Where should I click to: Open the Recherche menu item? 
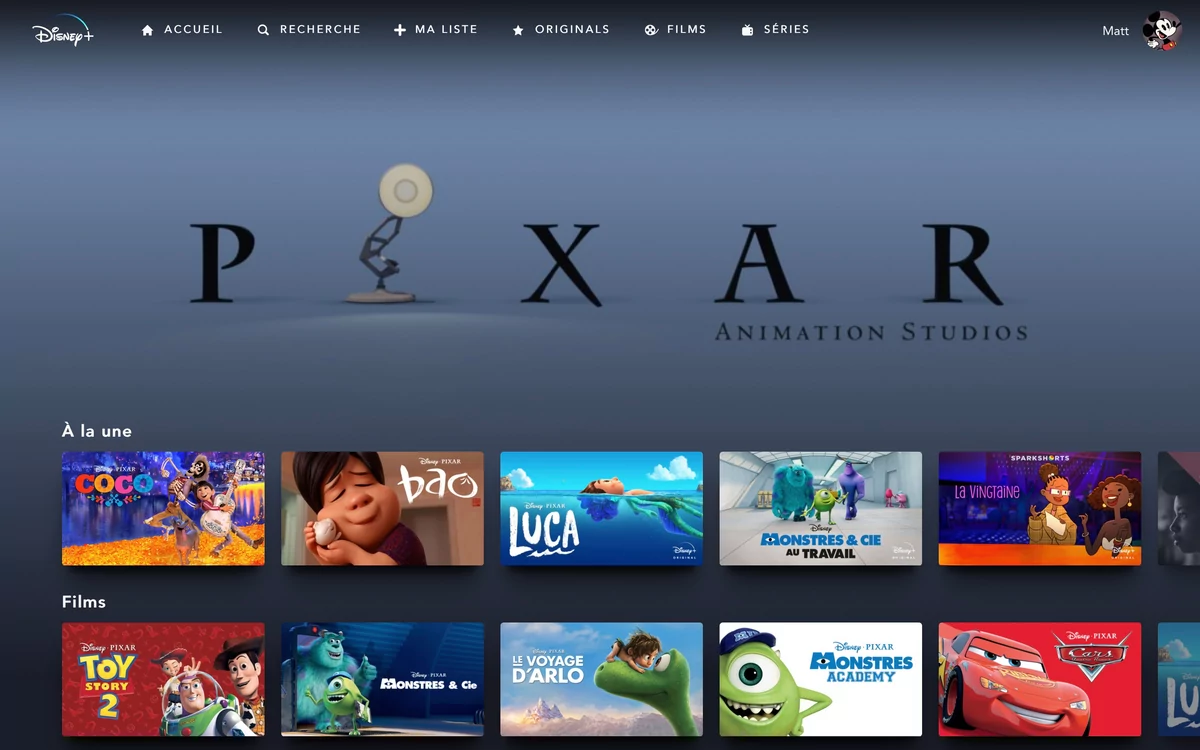click(x=320, y=30)
